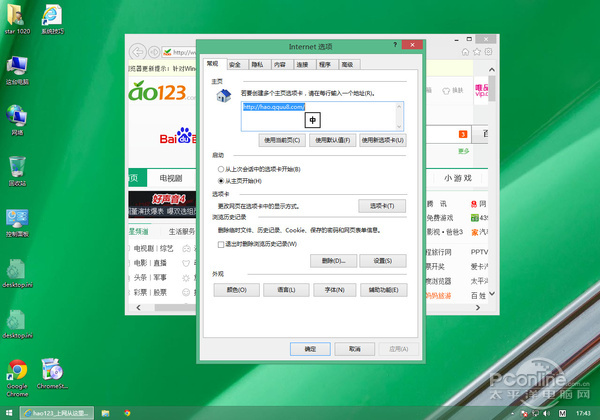Click the 选项卡(T) button
This screenshot has width=600, height=420.
click(x=382, y=206)
